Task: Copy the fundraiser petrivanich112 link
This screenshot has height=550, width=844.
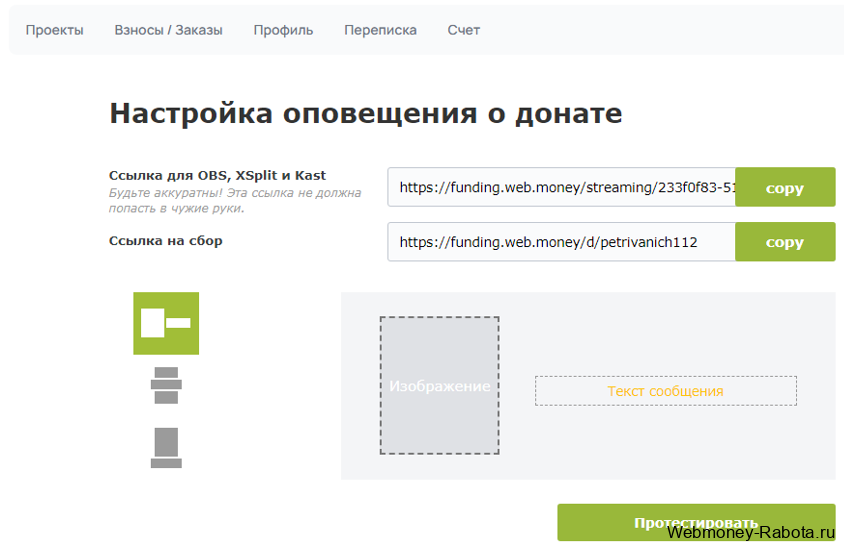Action: pyautogui.click(x=785, y=242)
